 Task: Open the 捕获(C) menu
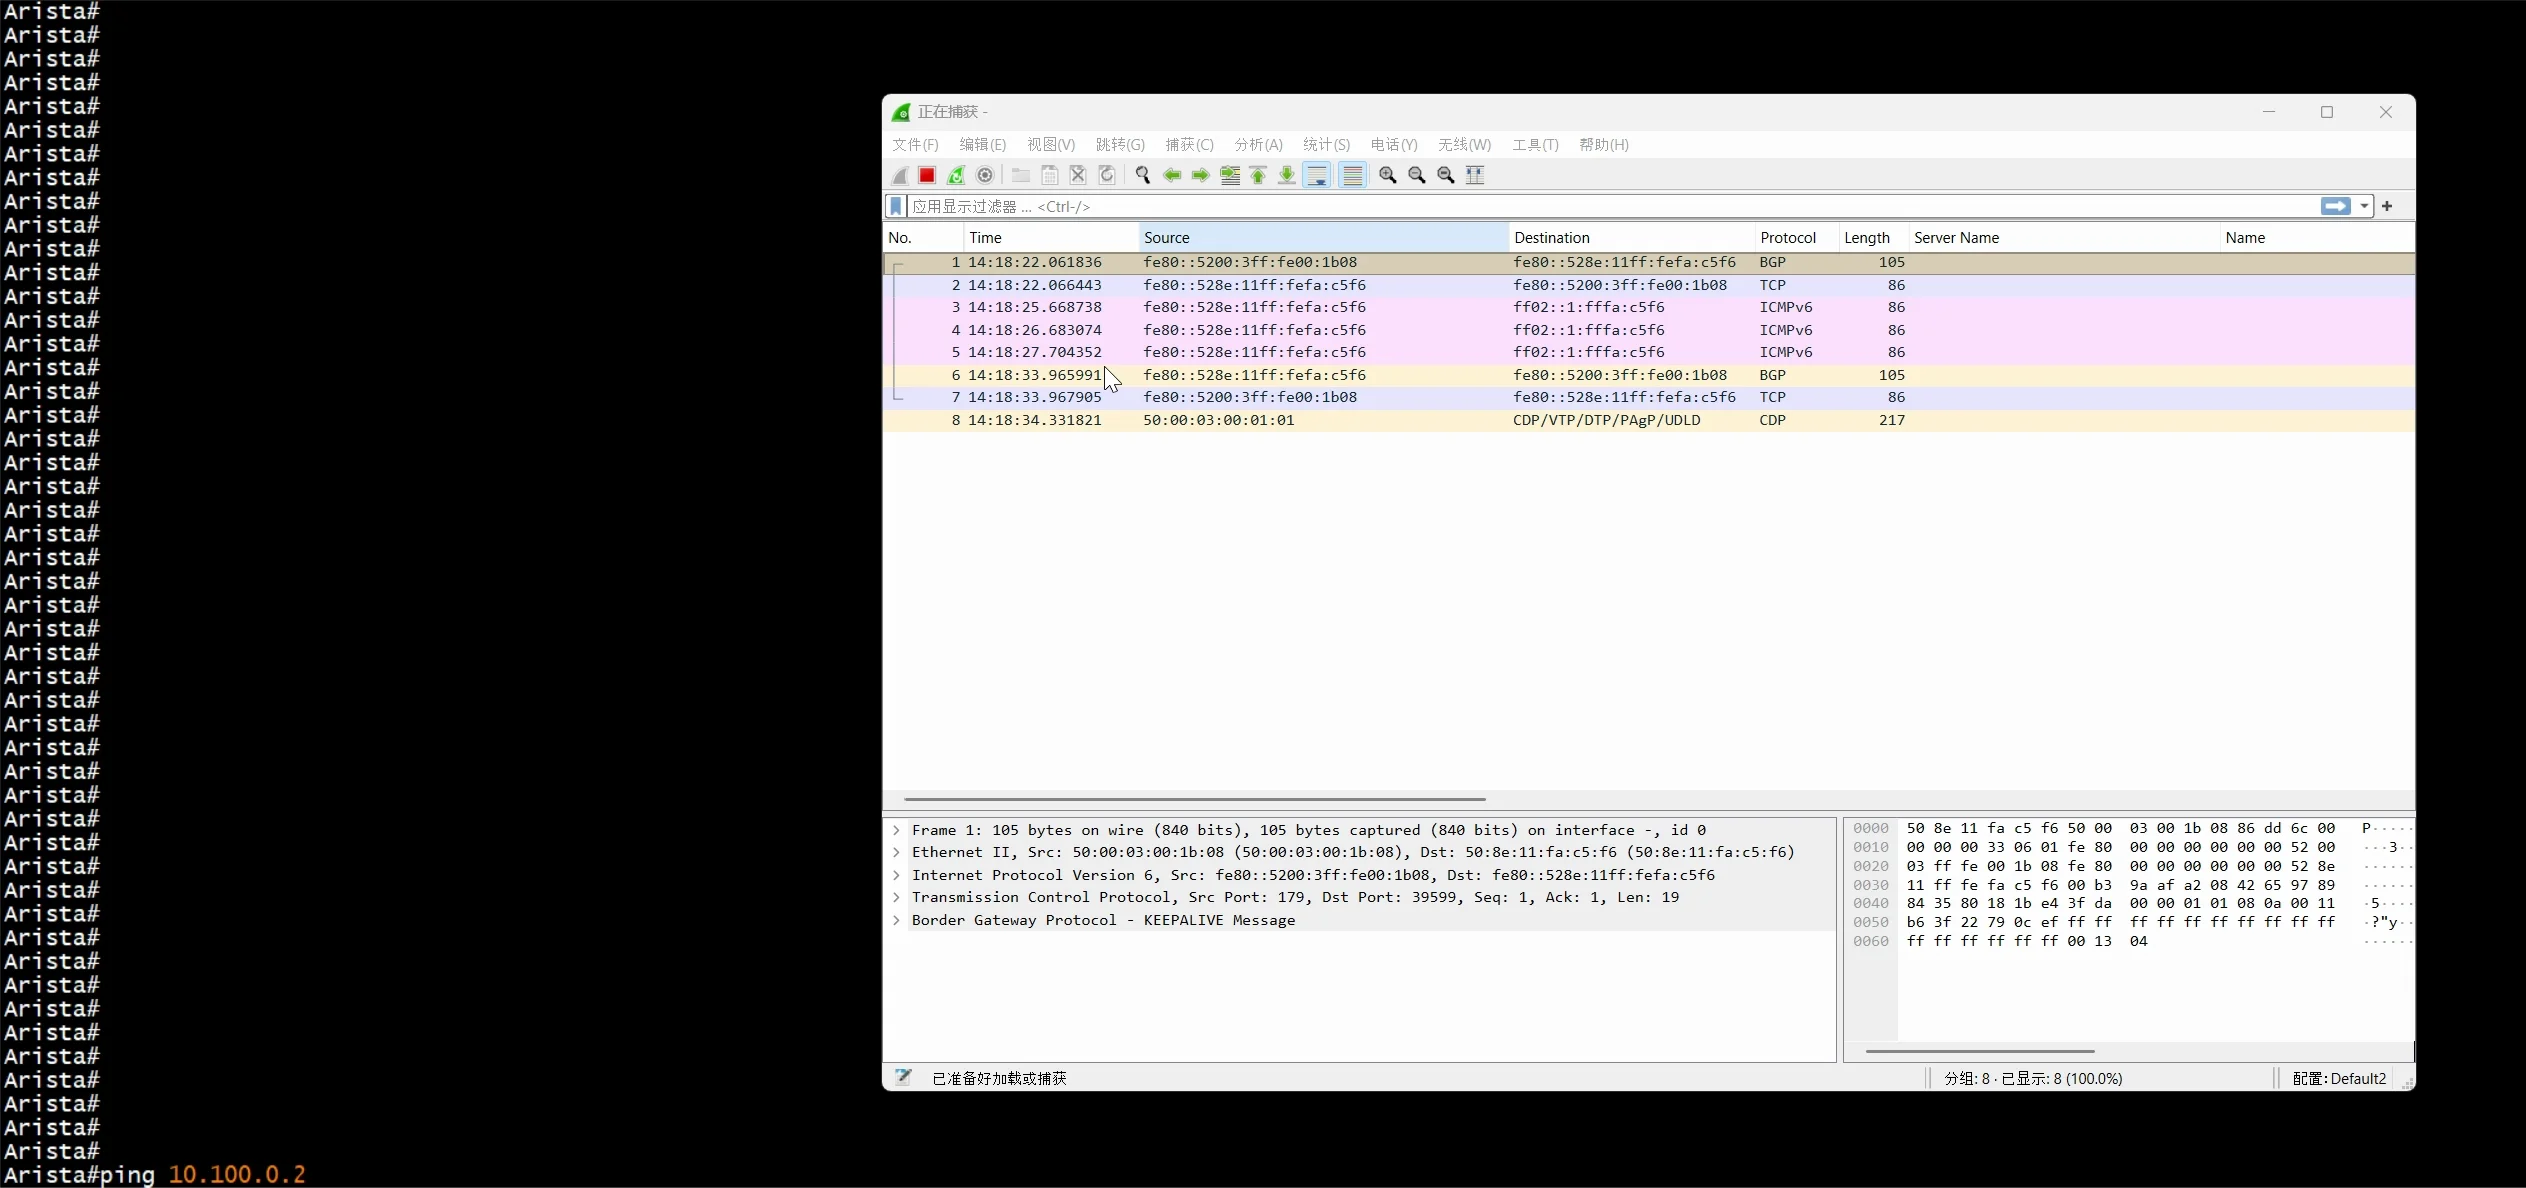[1189, 145]
